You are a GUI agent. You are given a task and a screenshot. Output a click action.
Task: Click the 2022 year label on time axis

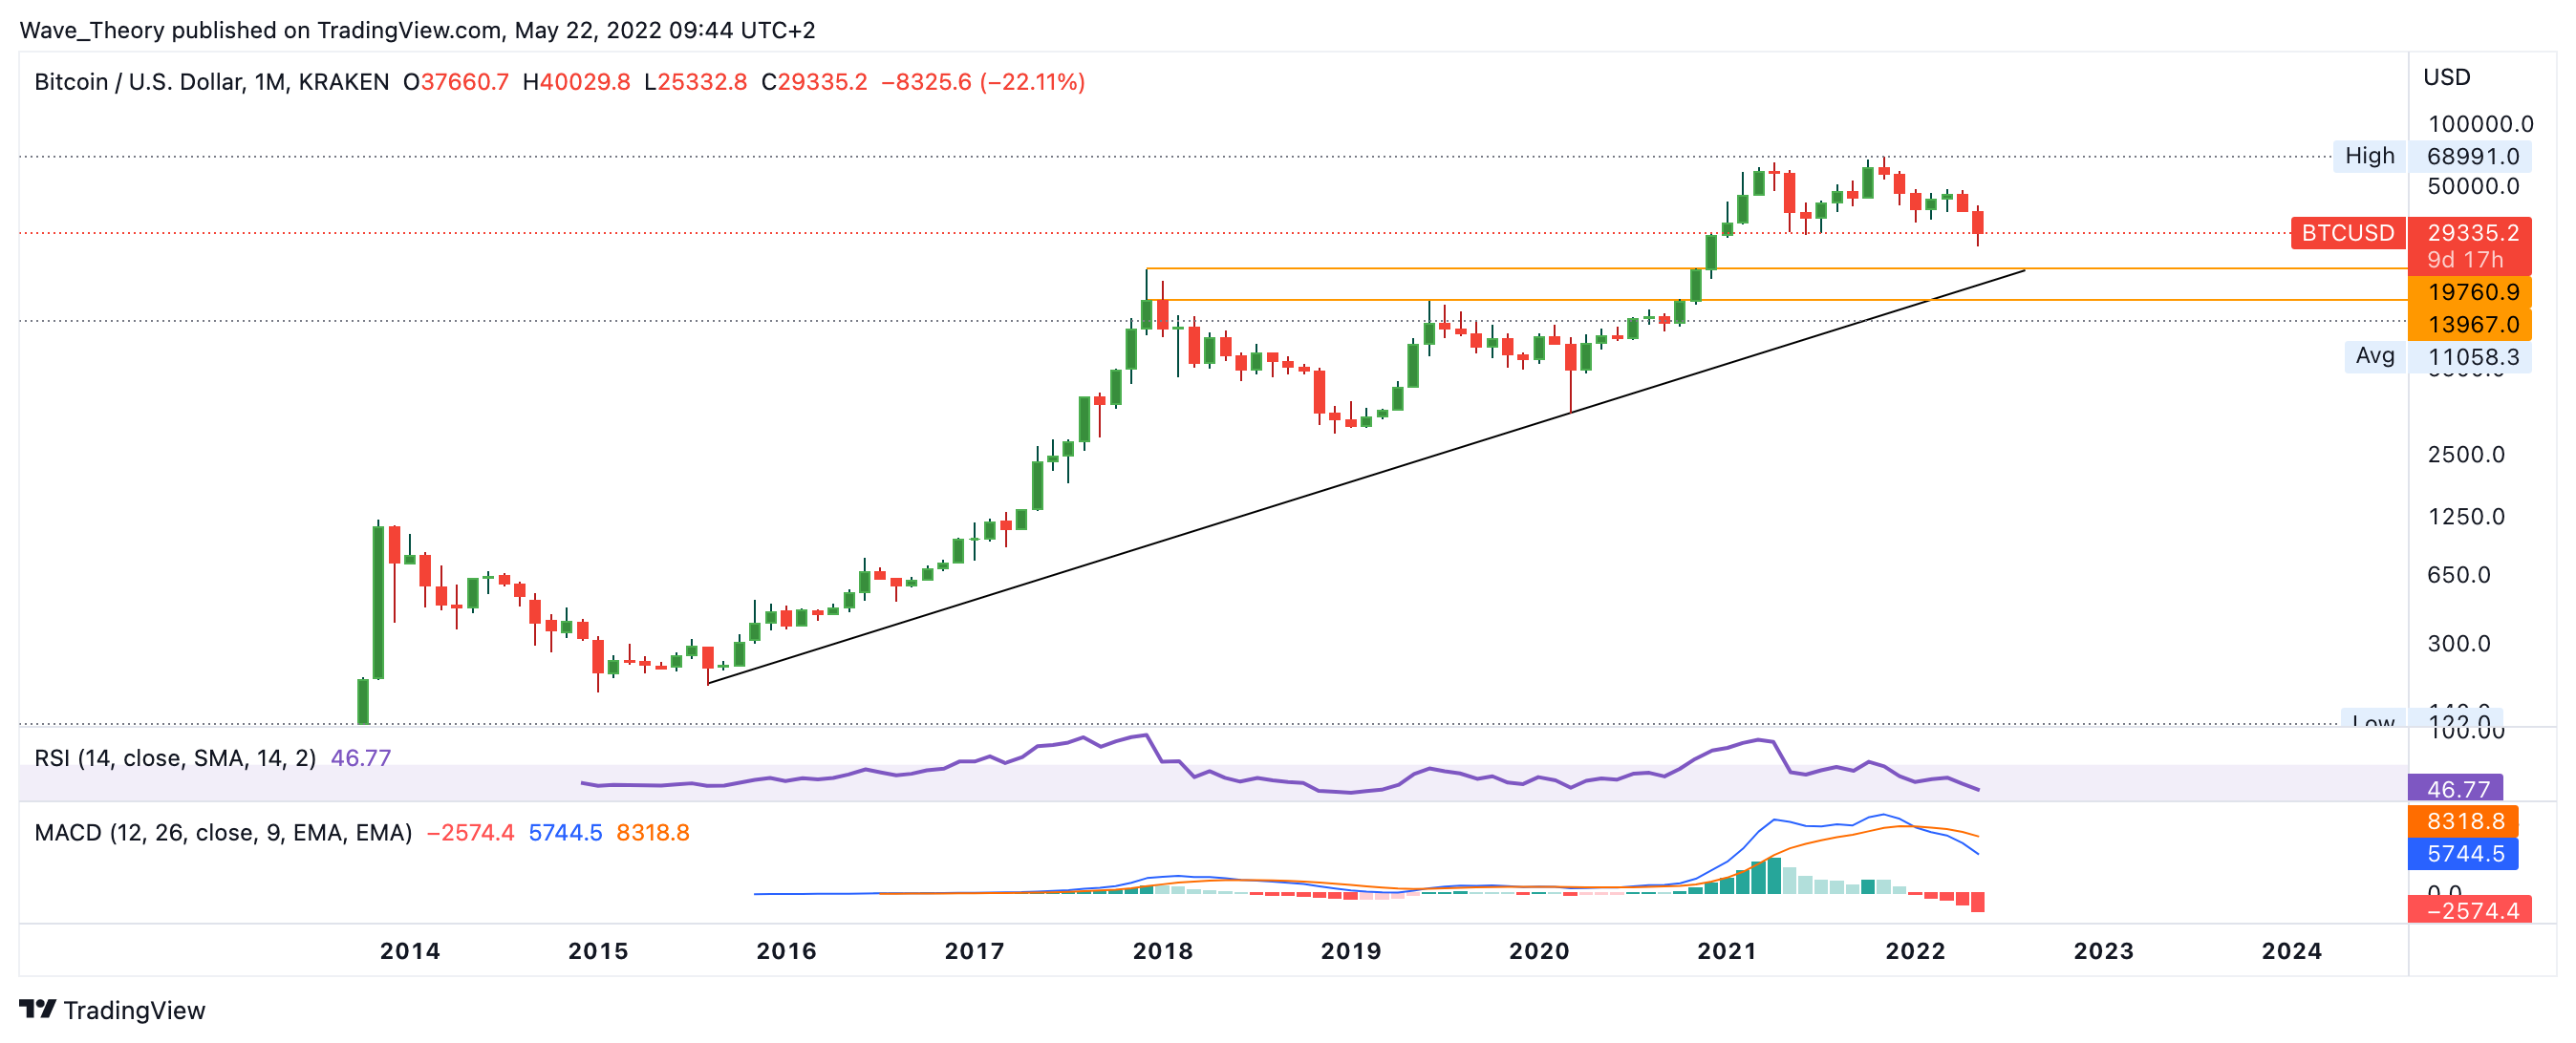click(x=1914, y=951)
